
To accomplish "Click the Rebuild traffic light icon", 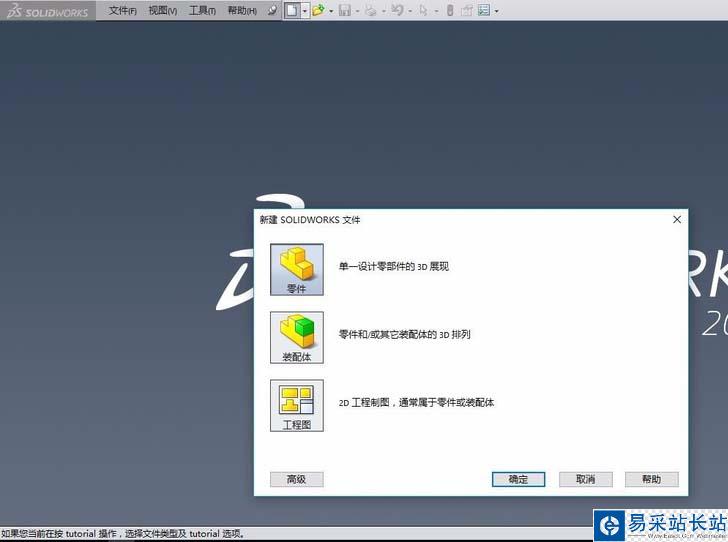I will coord(449,10).
